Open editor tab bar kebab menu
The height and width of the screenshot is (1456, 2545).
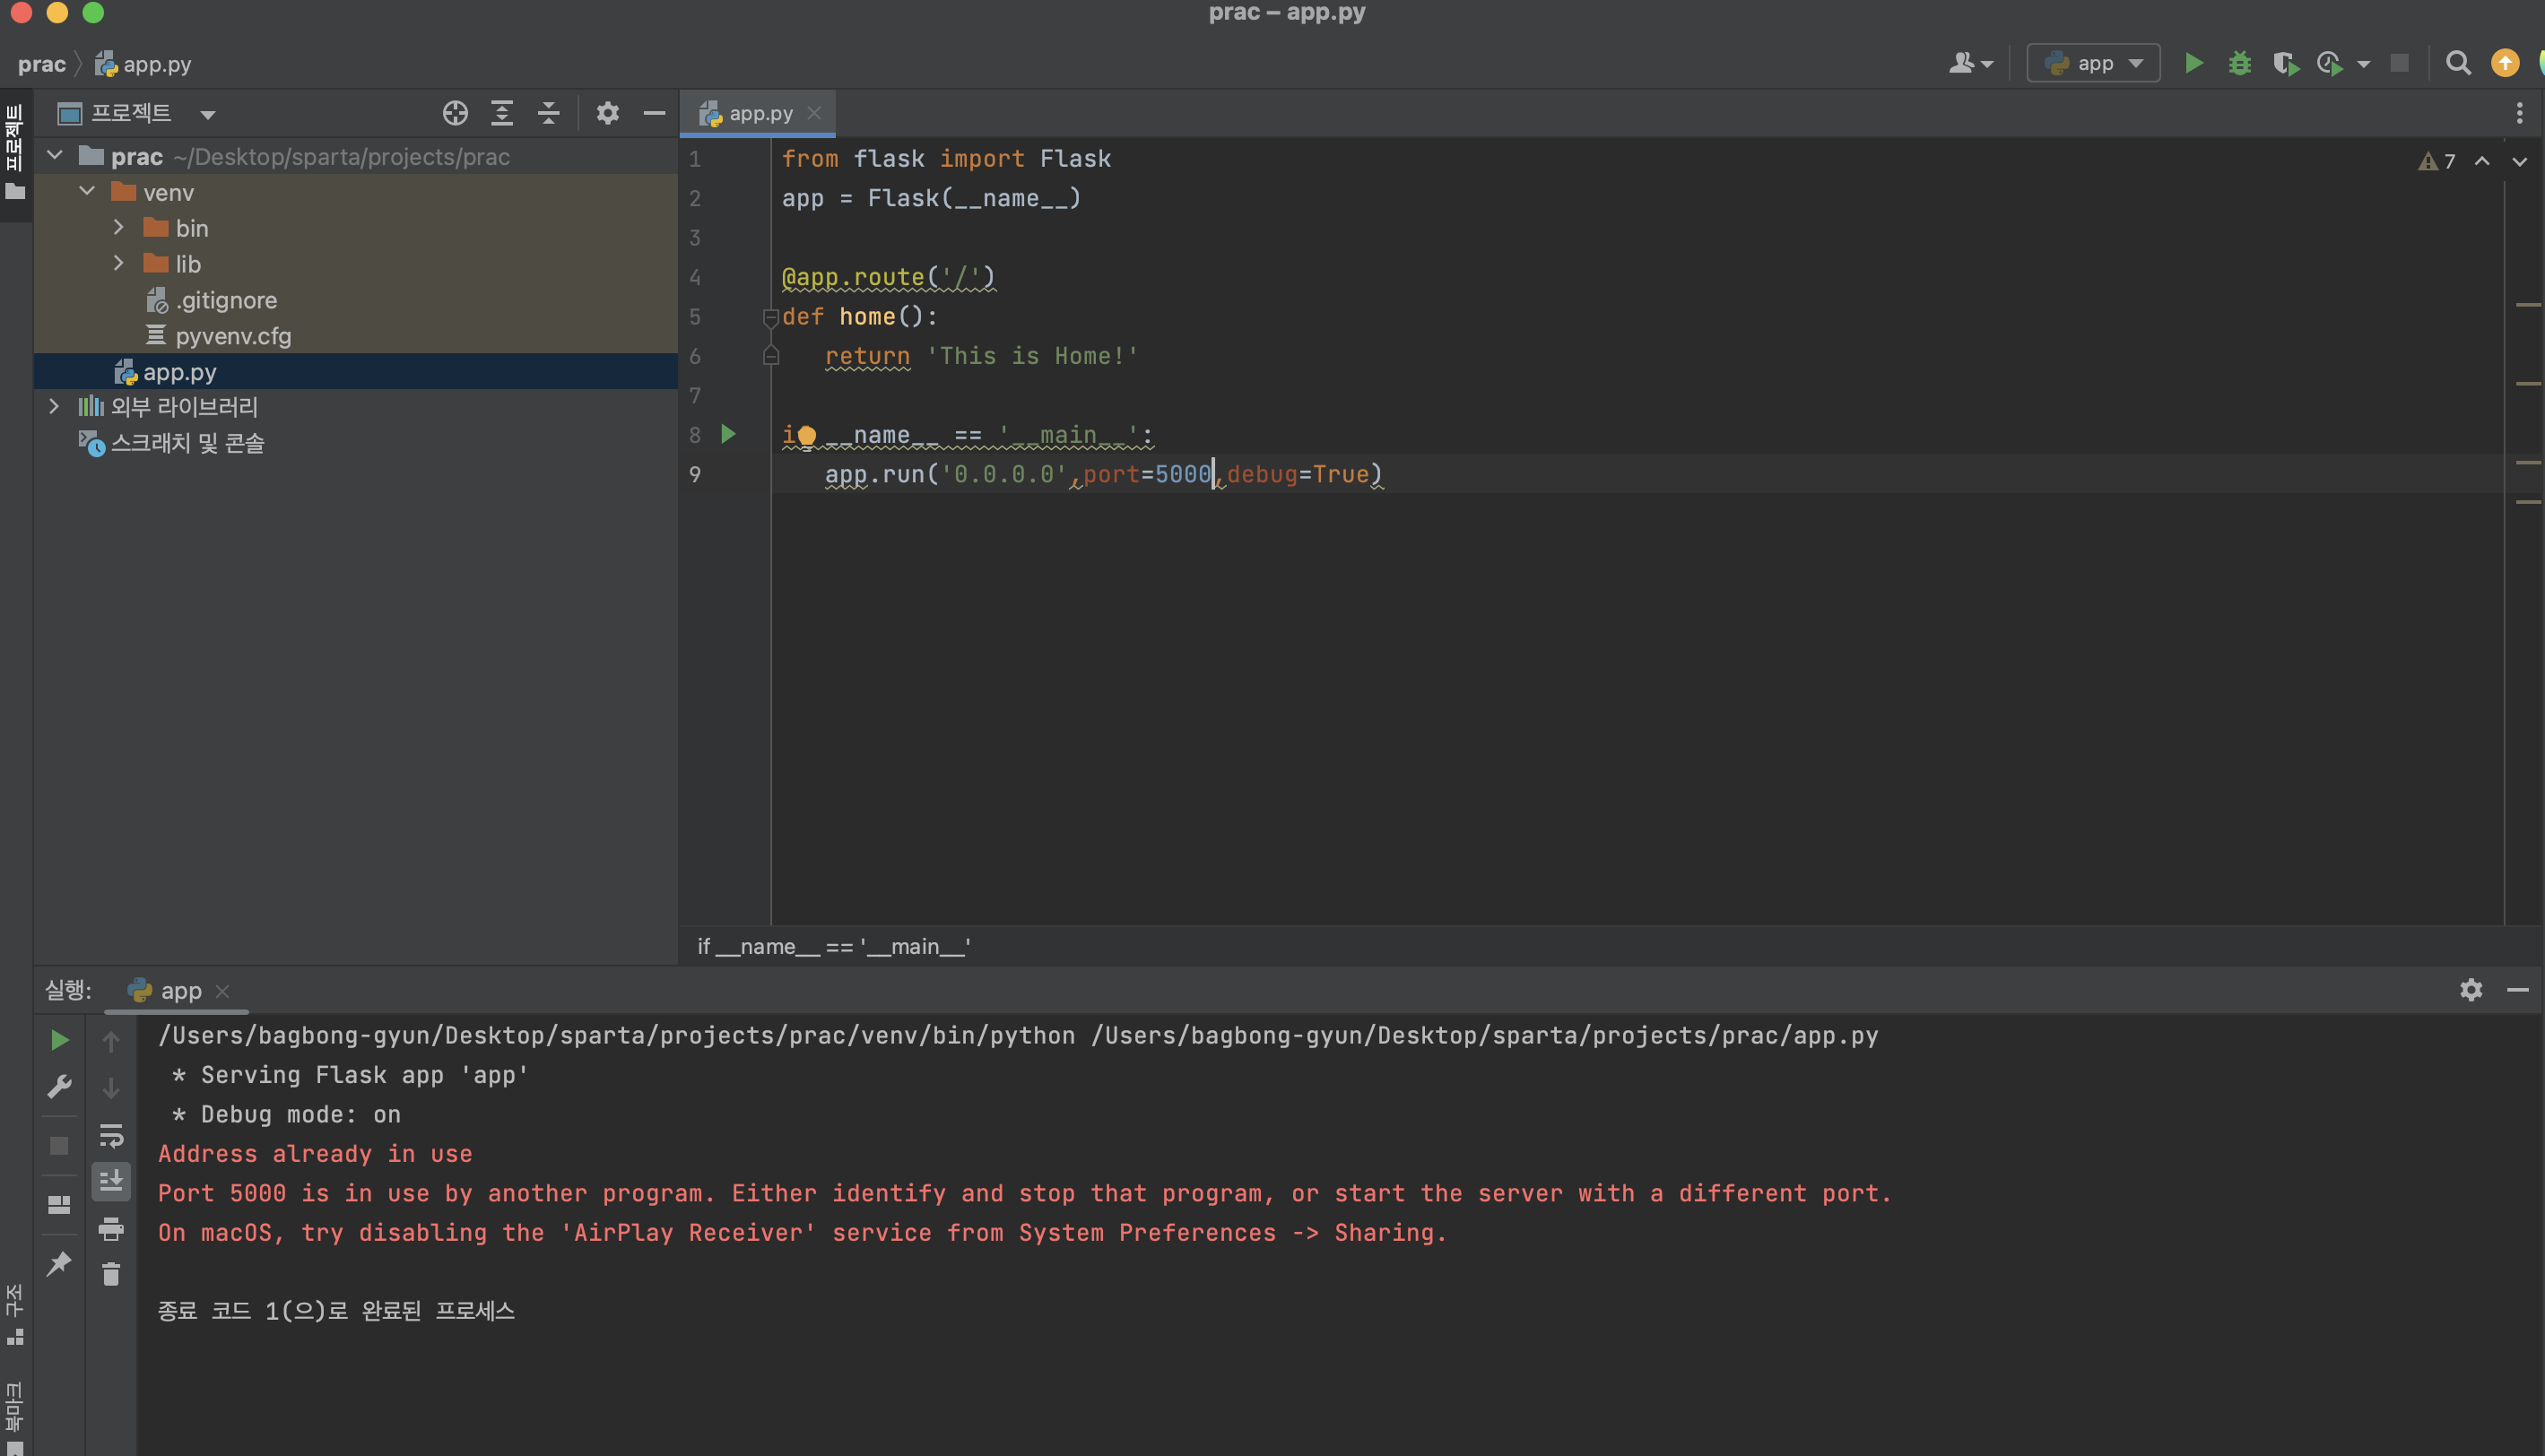(2519, 113)
